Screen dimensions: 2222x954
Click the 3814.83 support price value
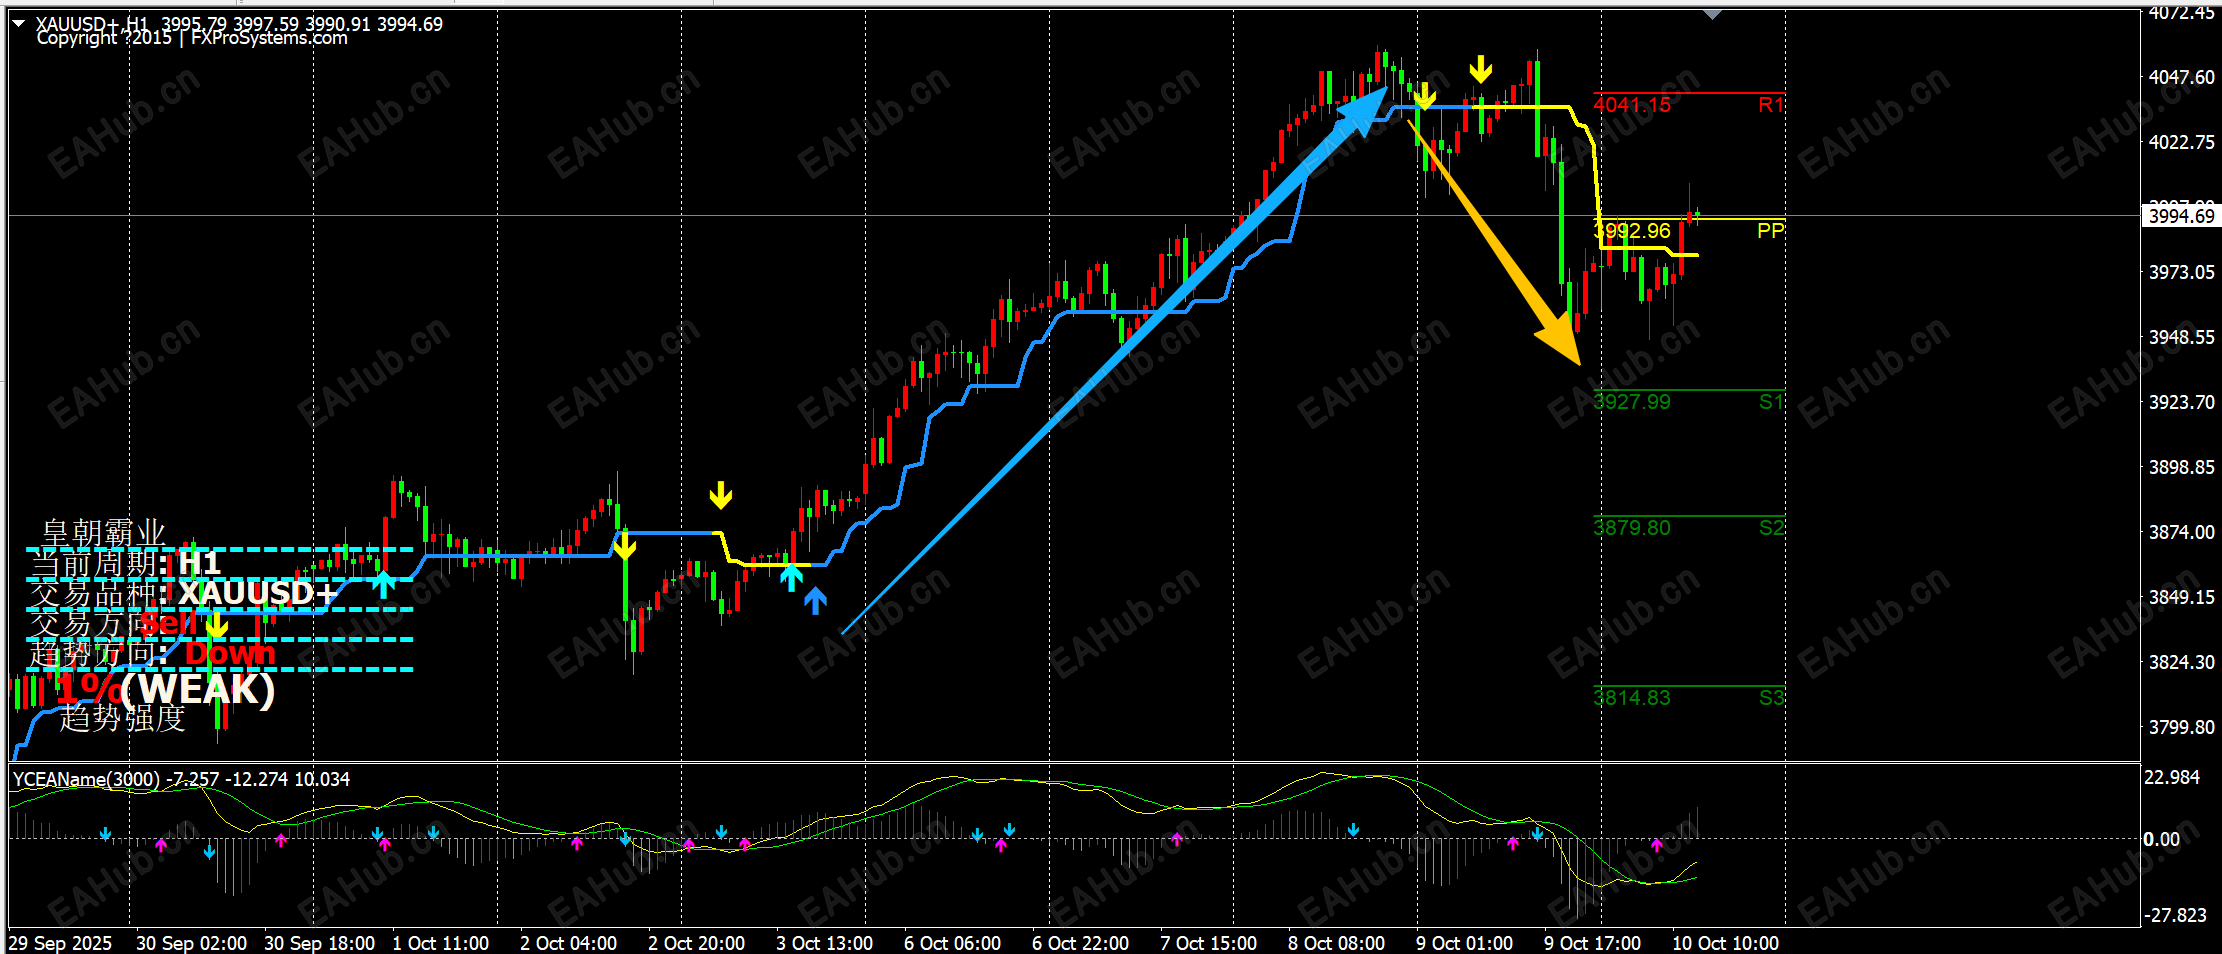tap(1632, 698)
